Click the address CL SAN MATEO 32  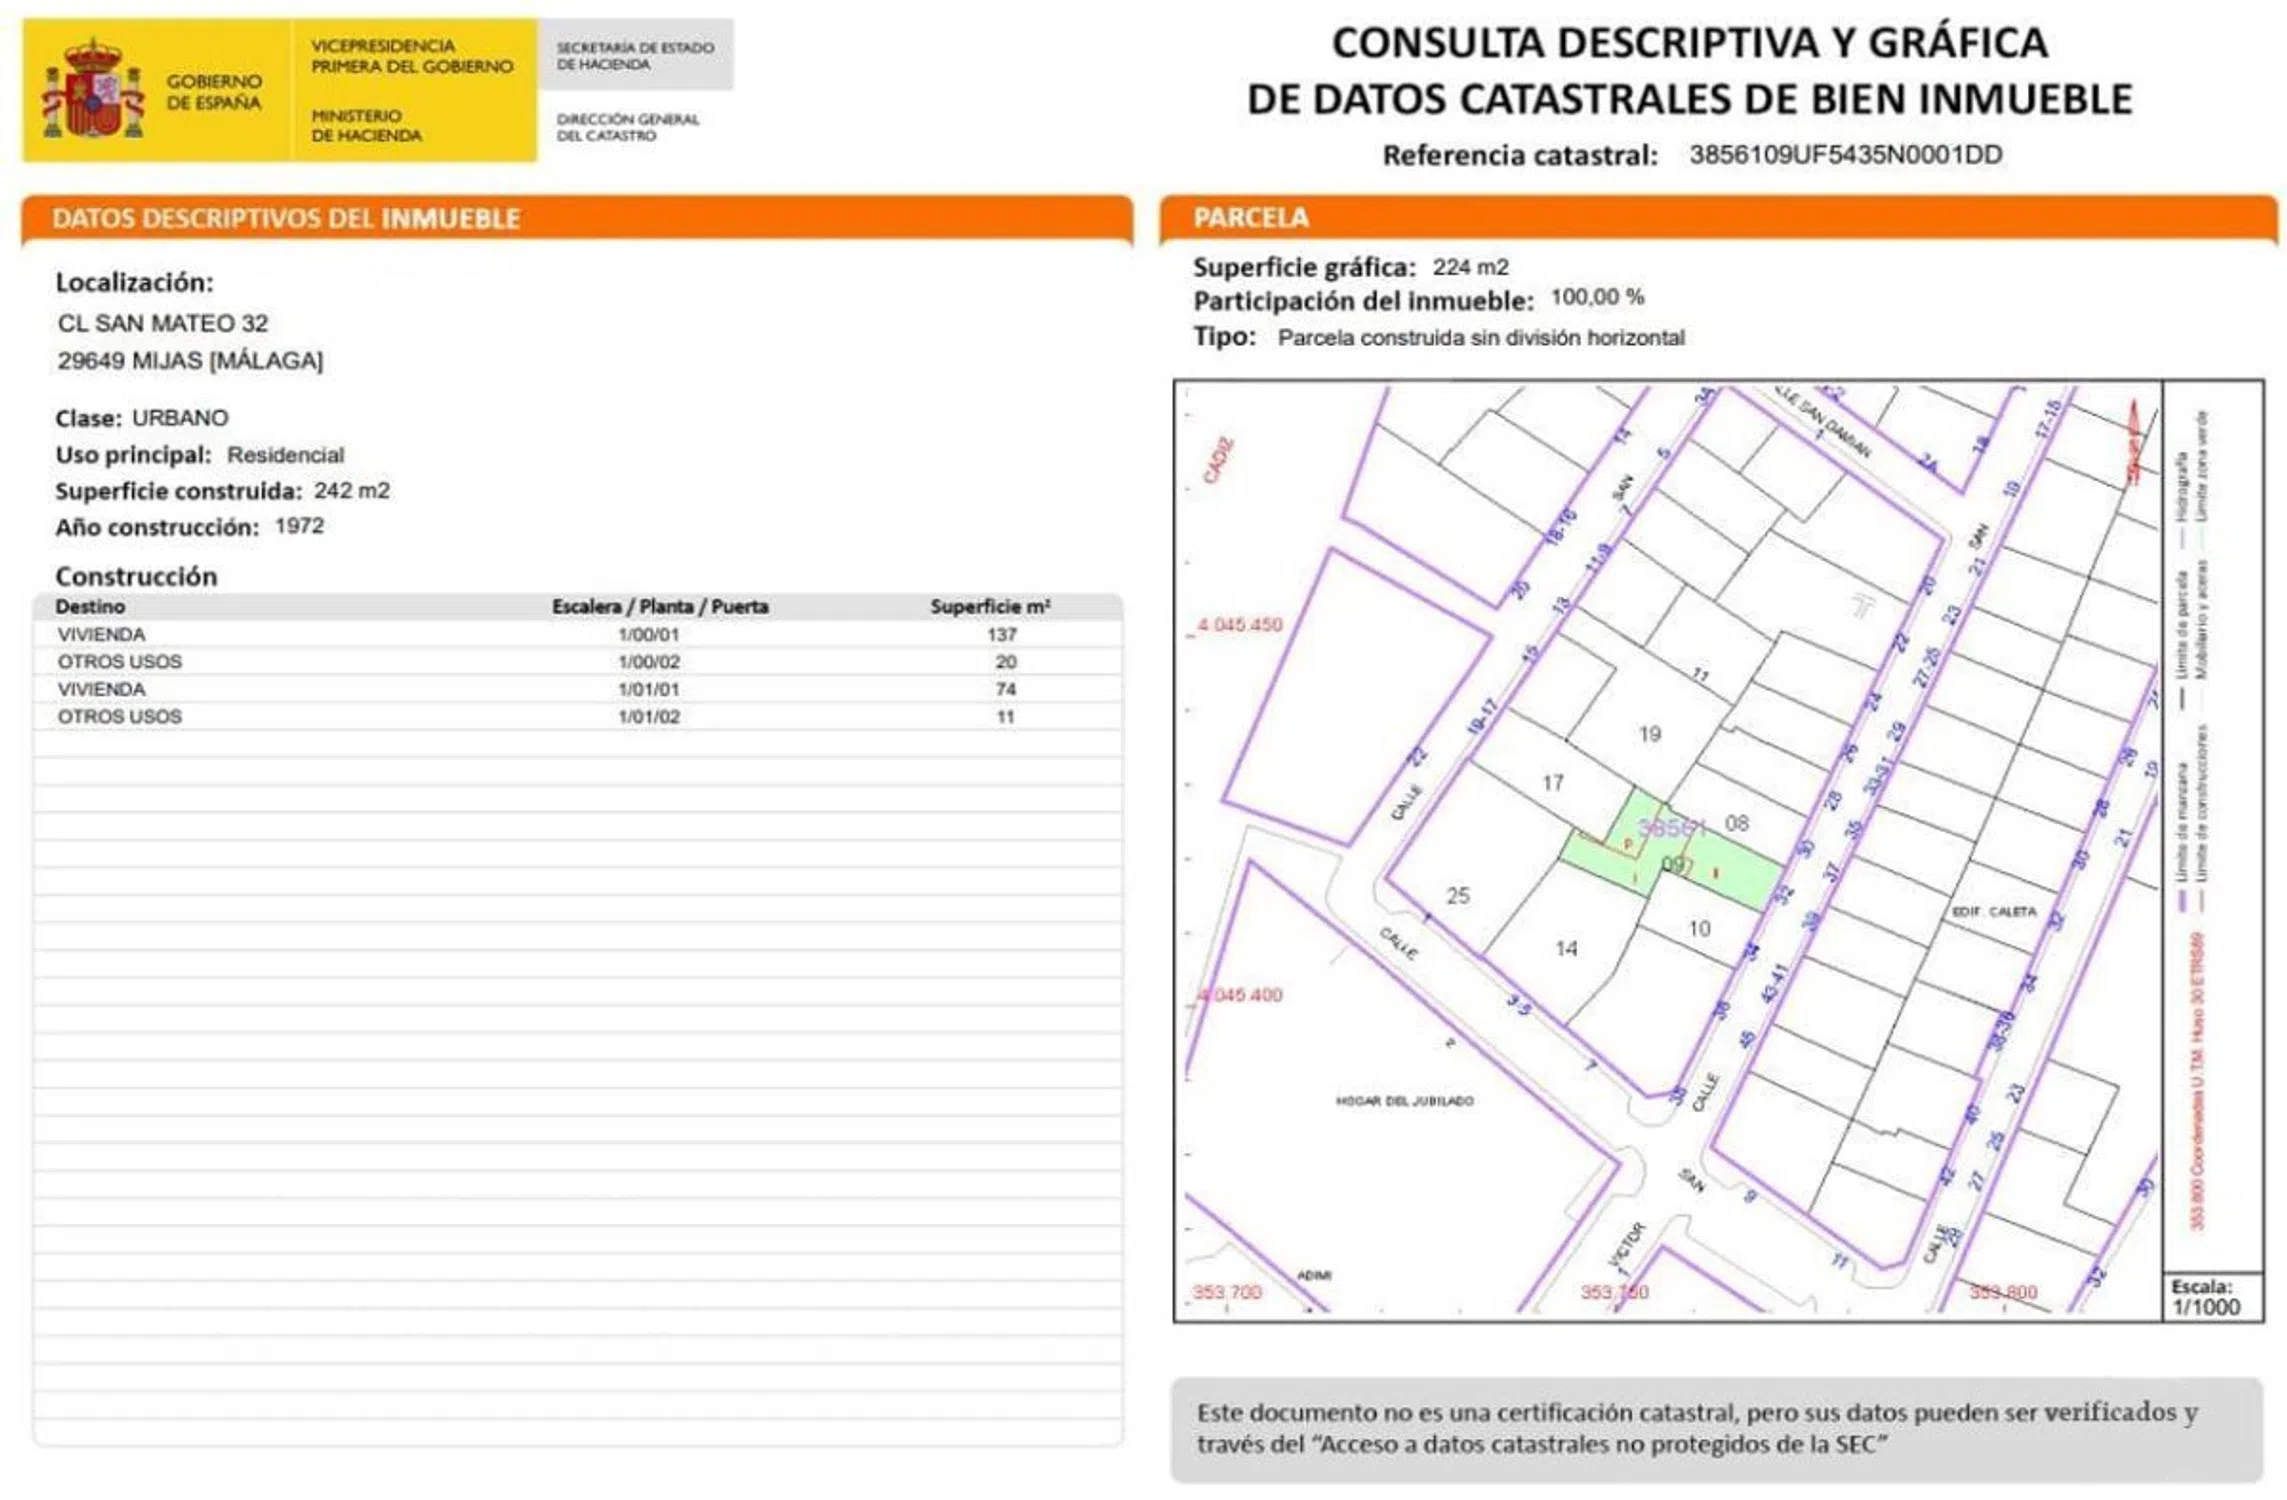[163, 323]
